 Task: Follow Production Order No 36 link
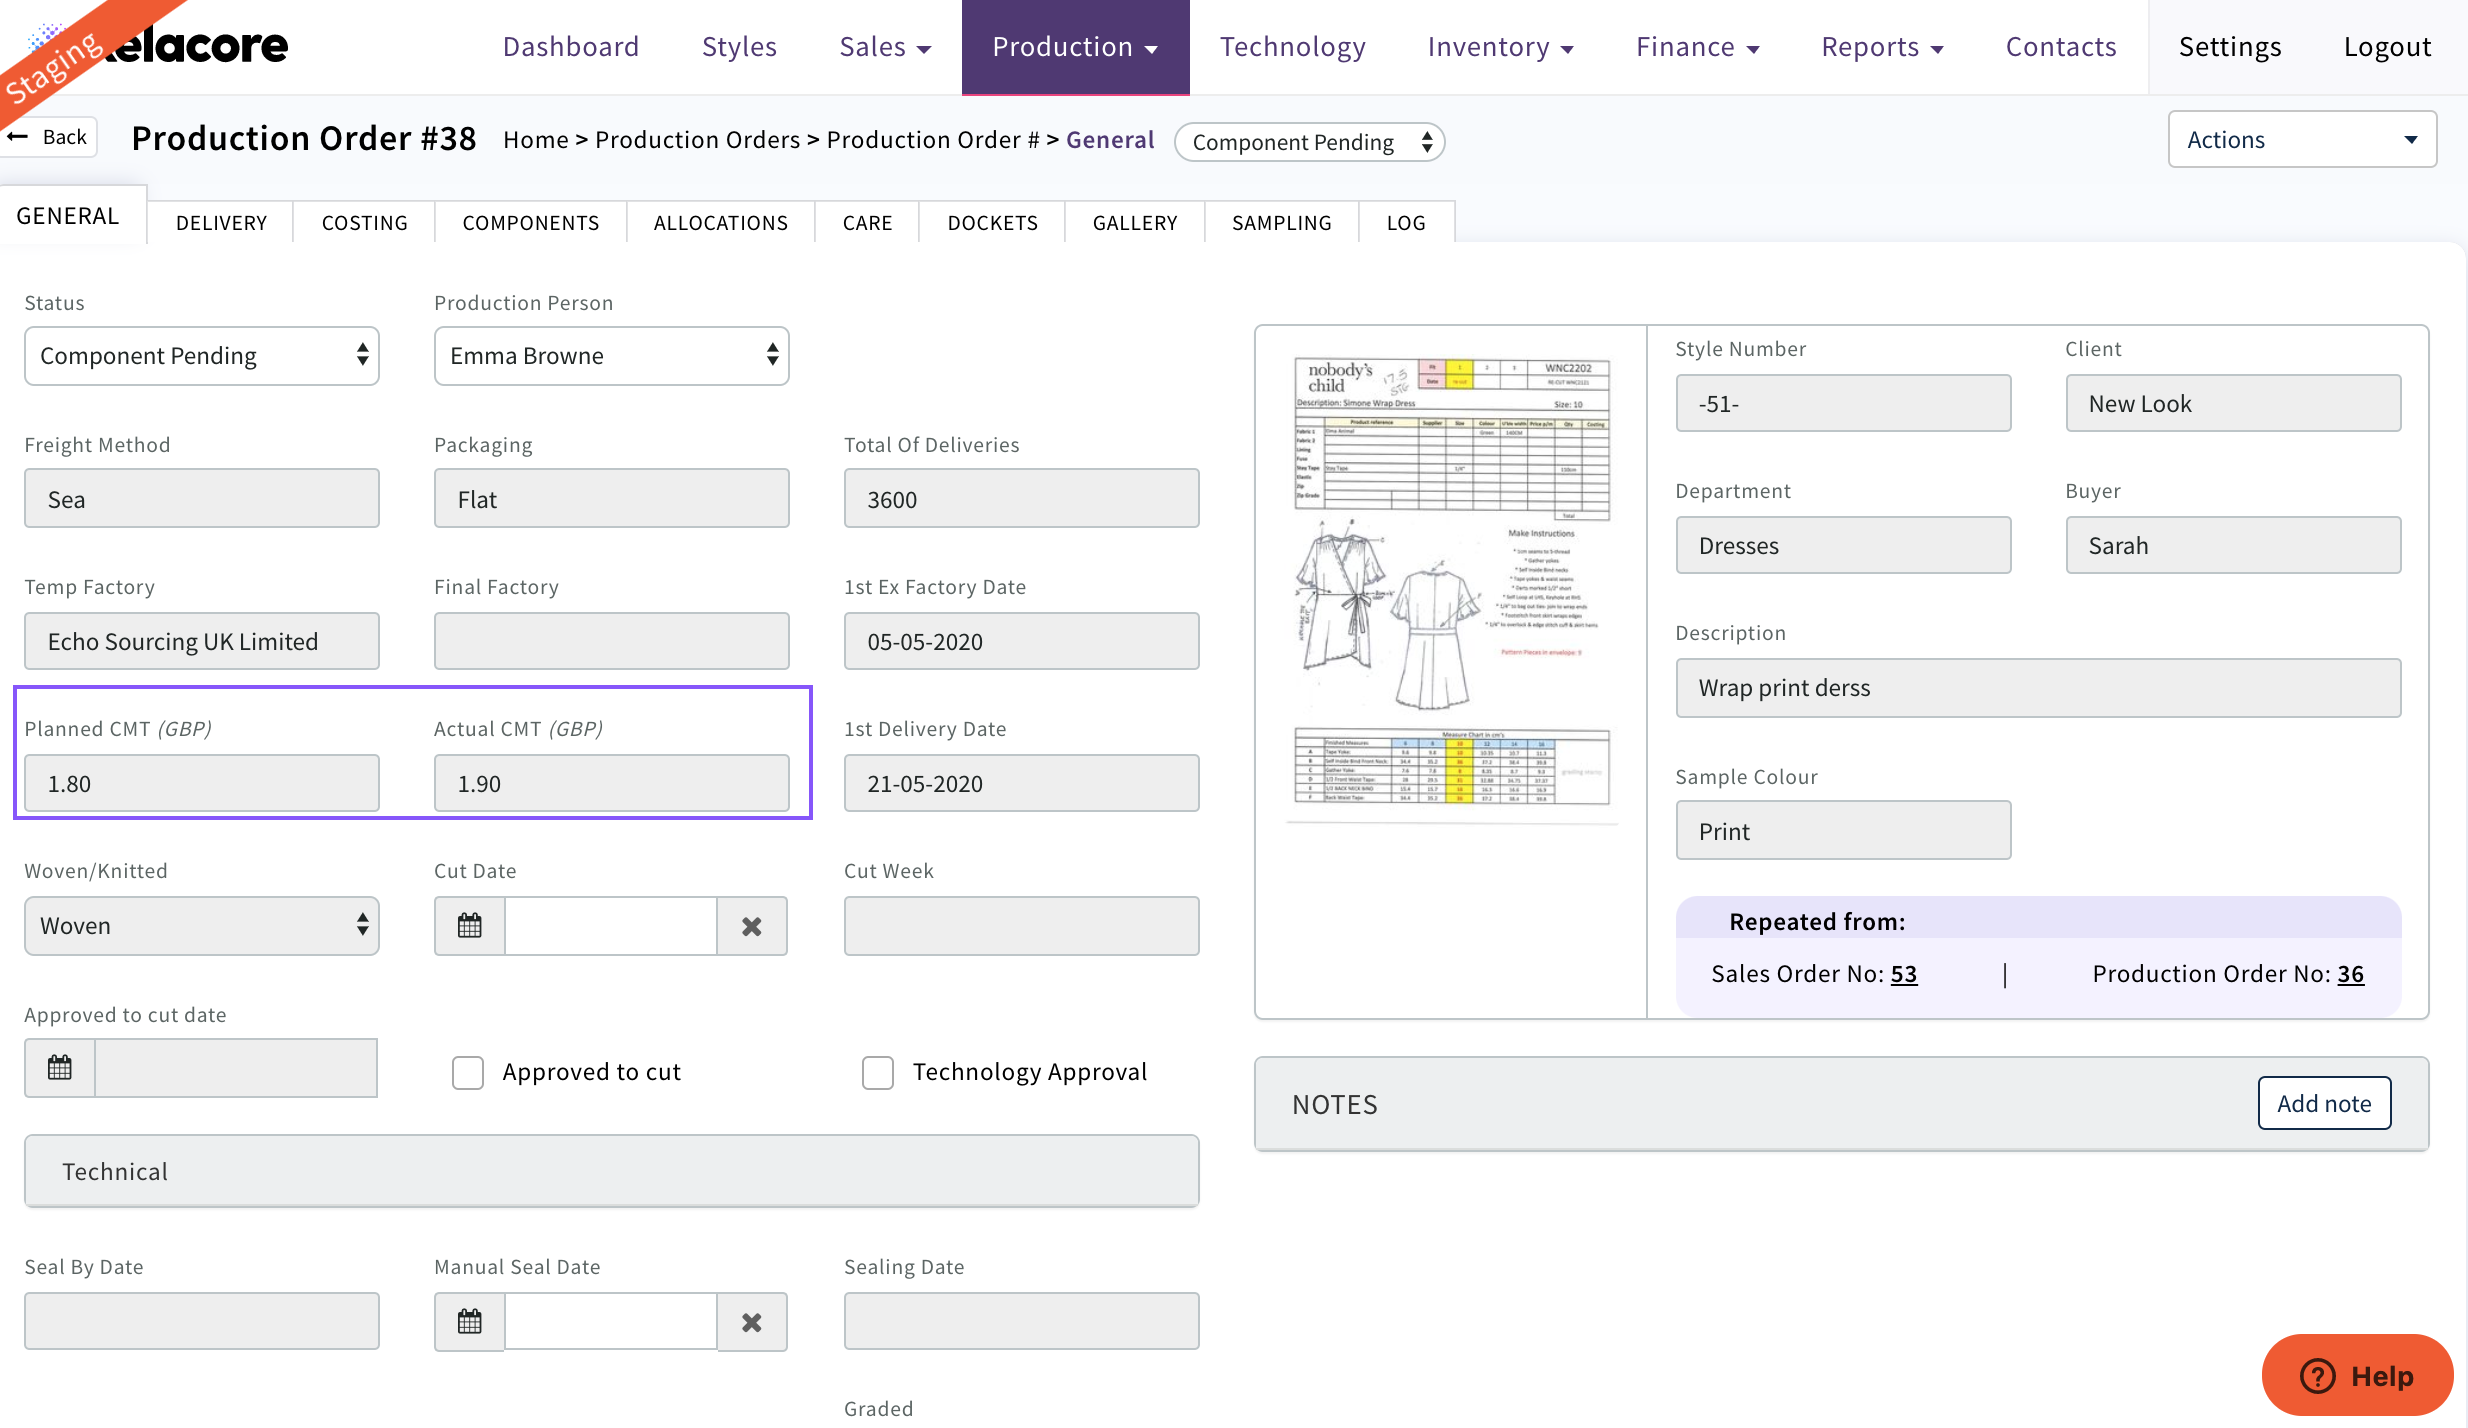tap(2350, 974)
